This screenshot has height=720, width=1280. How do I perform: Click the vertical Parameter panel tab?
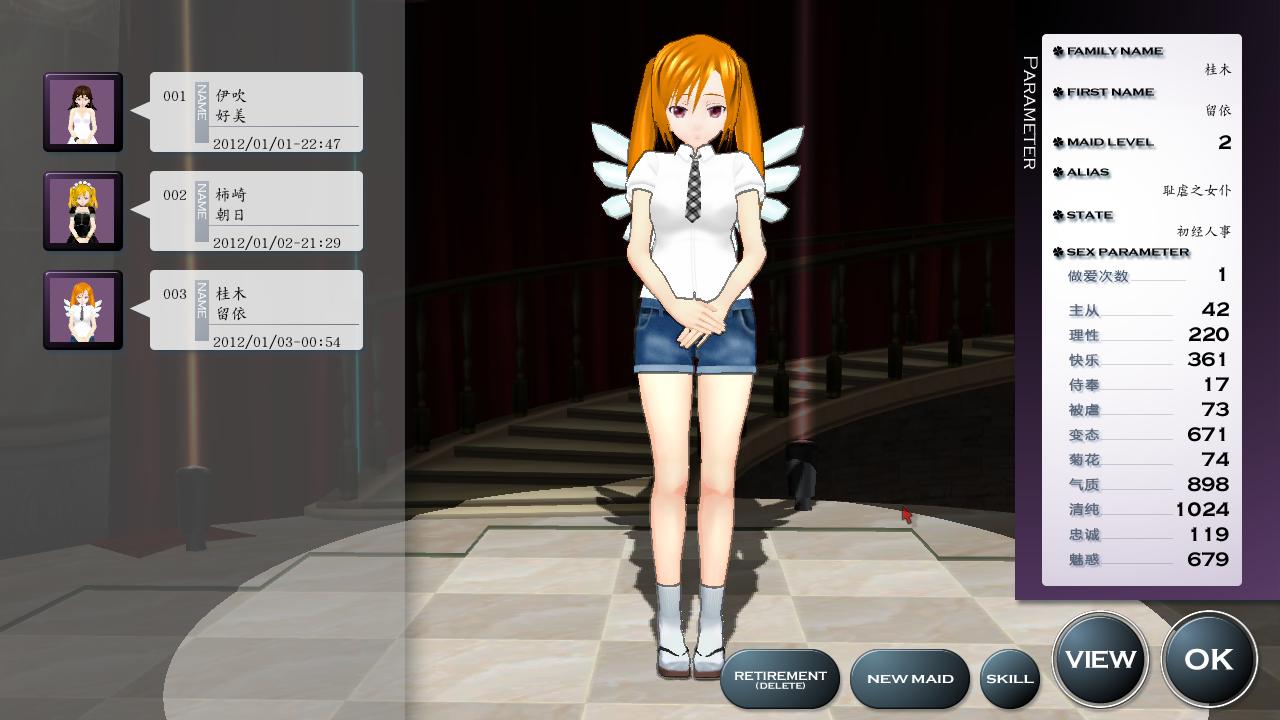(x=1029, y=113)
